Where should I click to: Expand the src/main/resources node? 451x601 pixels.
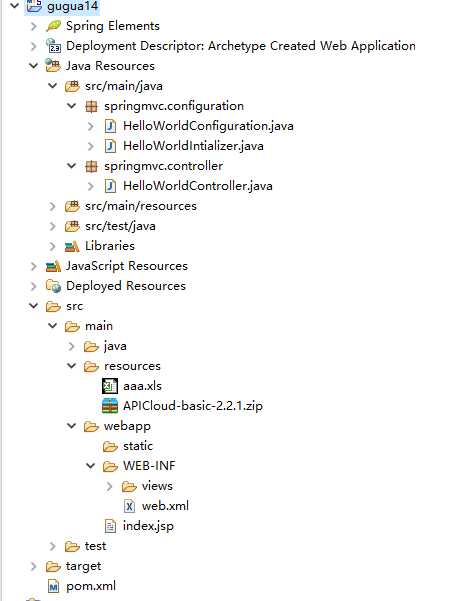tap(52, 206)
